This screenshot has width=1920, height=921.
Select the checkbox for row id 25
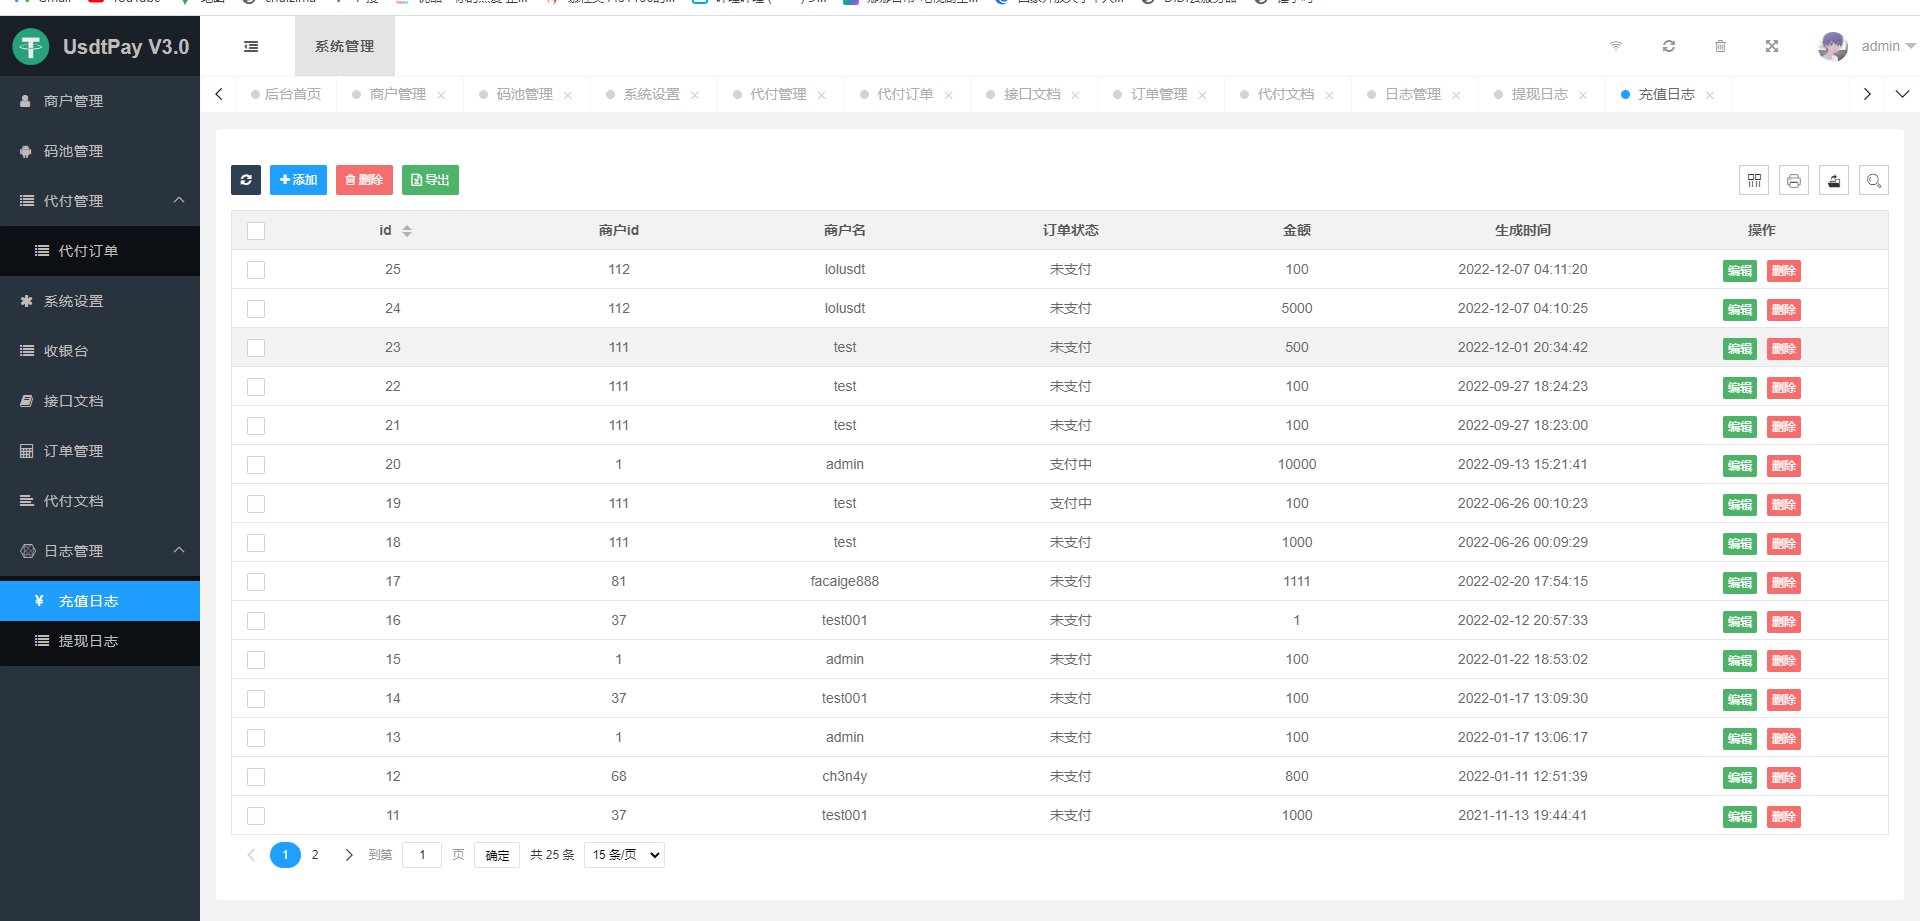point(256,270)
